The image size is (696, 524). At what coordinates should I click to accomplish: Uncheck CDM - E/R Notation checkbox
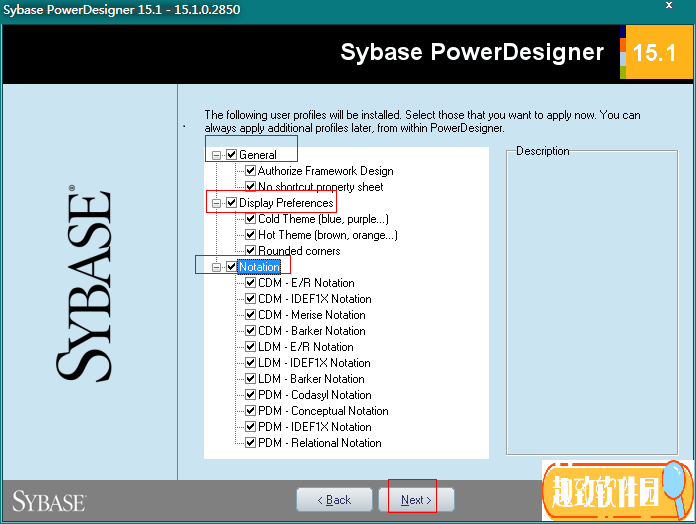pos(250,282)
